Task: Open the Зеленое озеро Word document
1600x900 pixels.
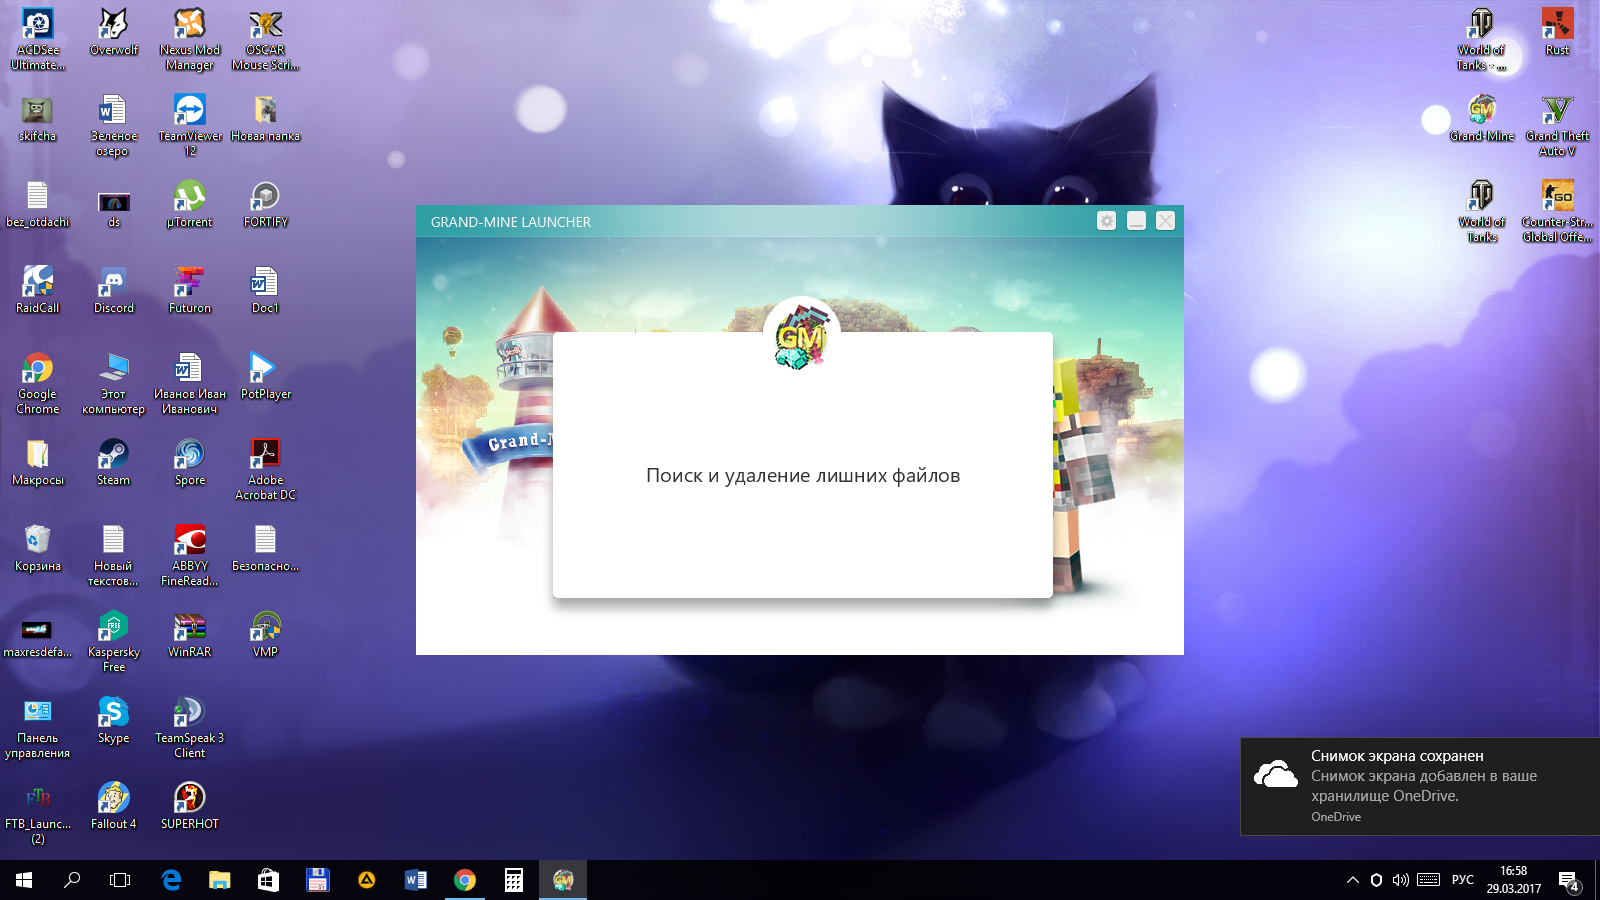Action: (114, 126)
